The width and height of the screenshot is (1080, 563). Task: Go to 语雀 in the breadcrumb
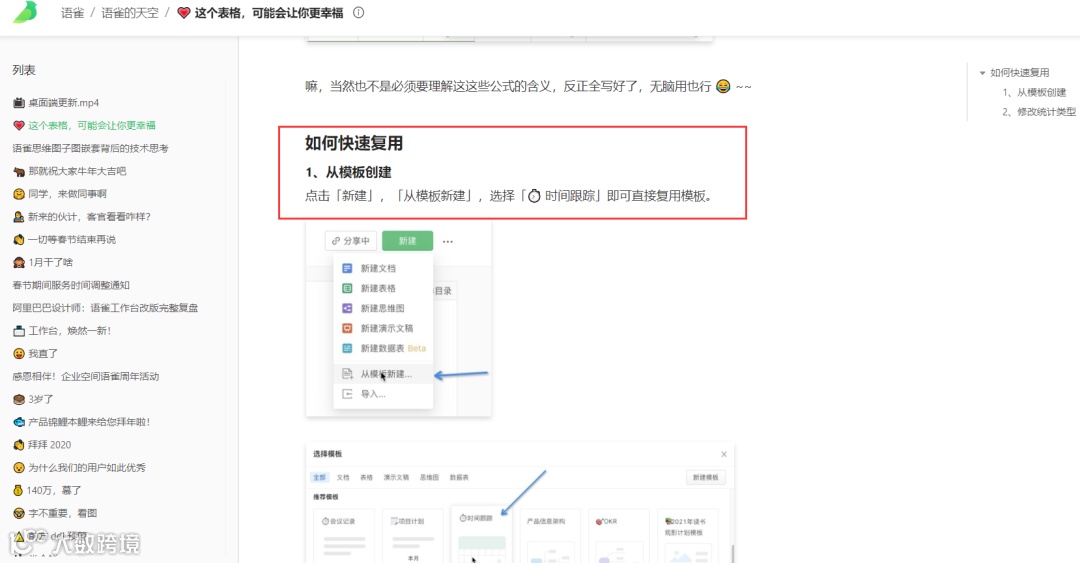[72, 12]
